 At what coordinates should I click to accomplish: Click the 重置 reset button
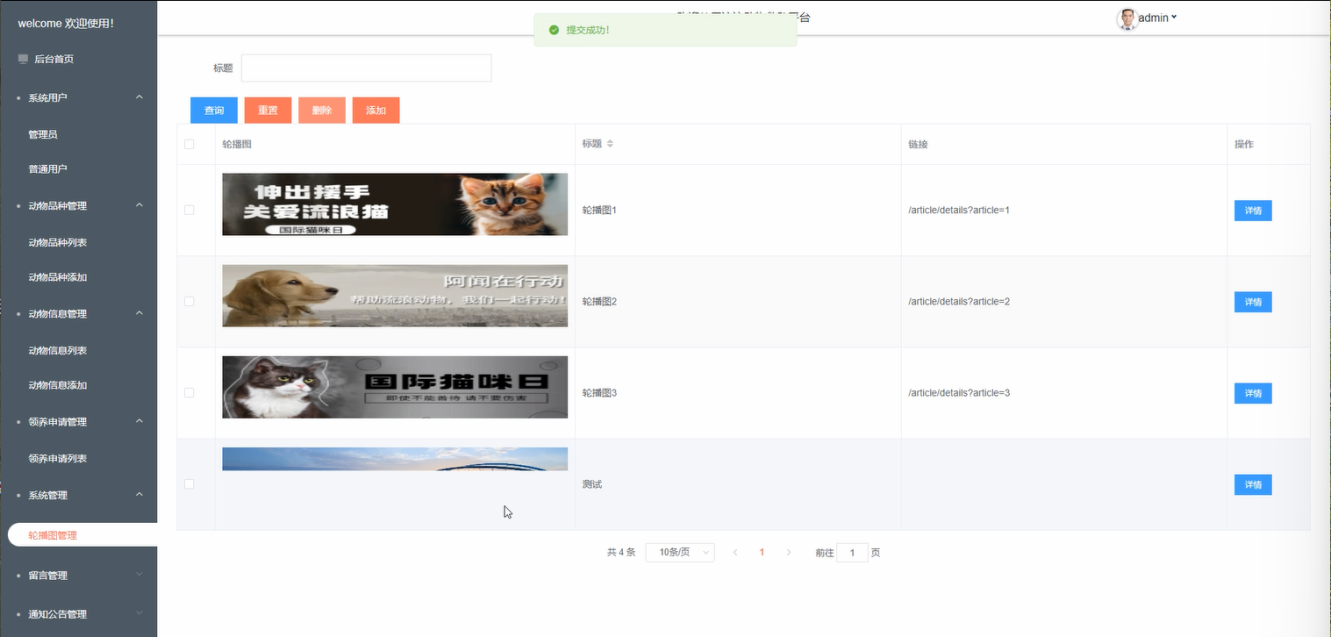(x=268, y=110)
